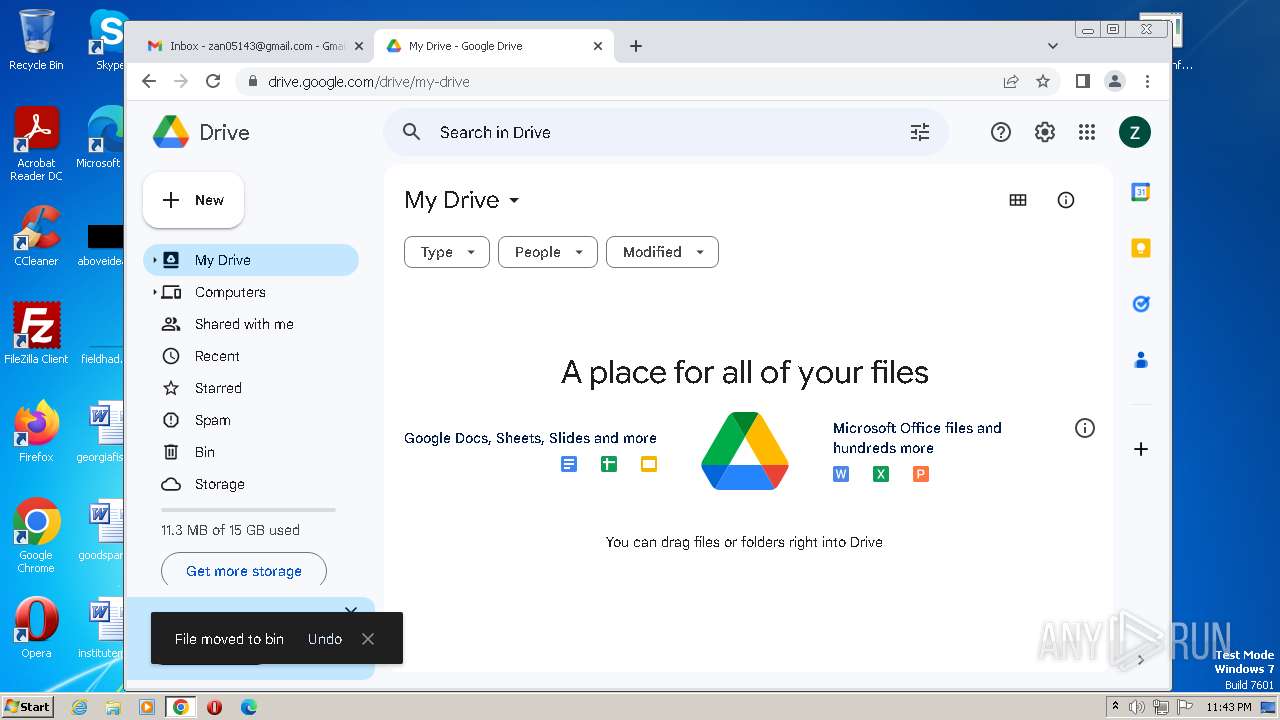Click Get more storage button
Screen dimensions: 1280x720
pos(244,571)
